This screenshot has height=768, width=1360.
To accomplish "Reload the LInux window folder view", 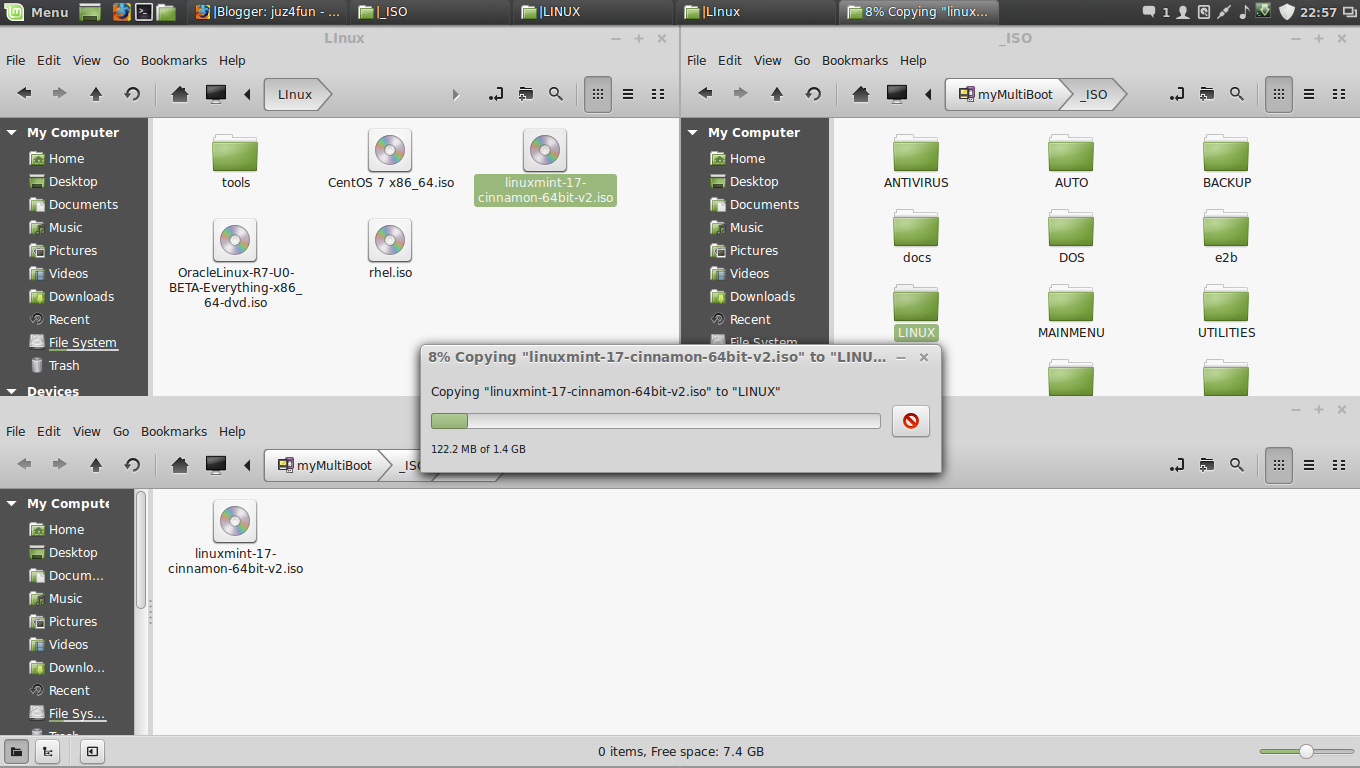I will pos(132,94).
